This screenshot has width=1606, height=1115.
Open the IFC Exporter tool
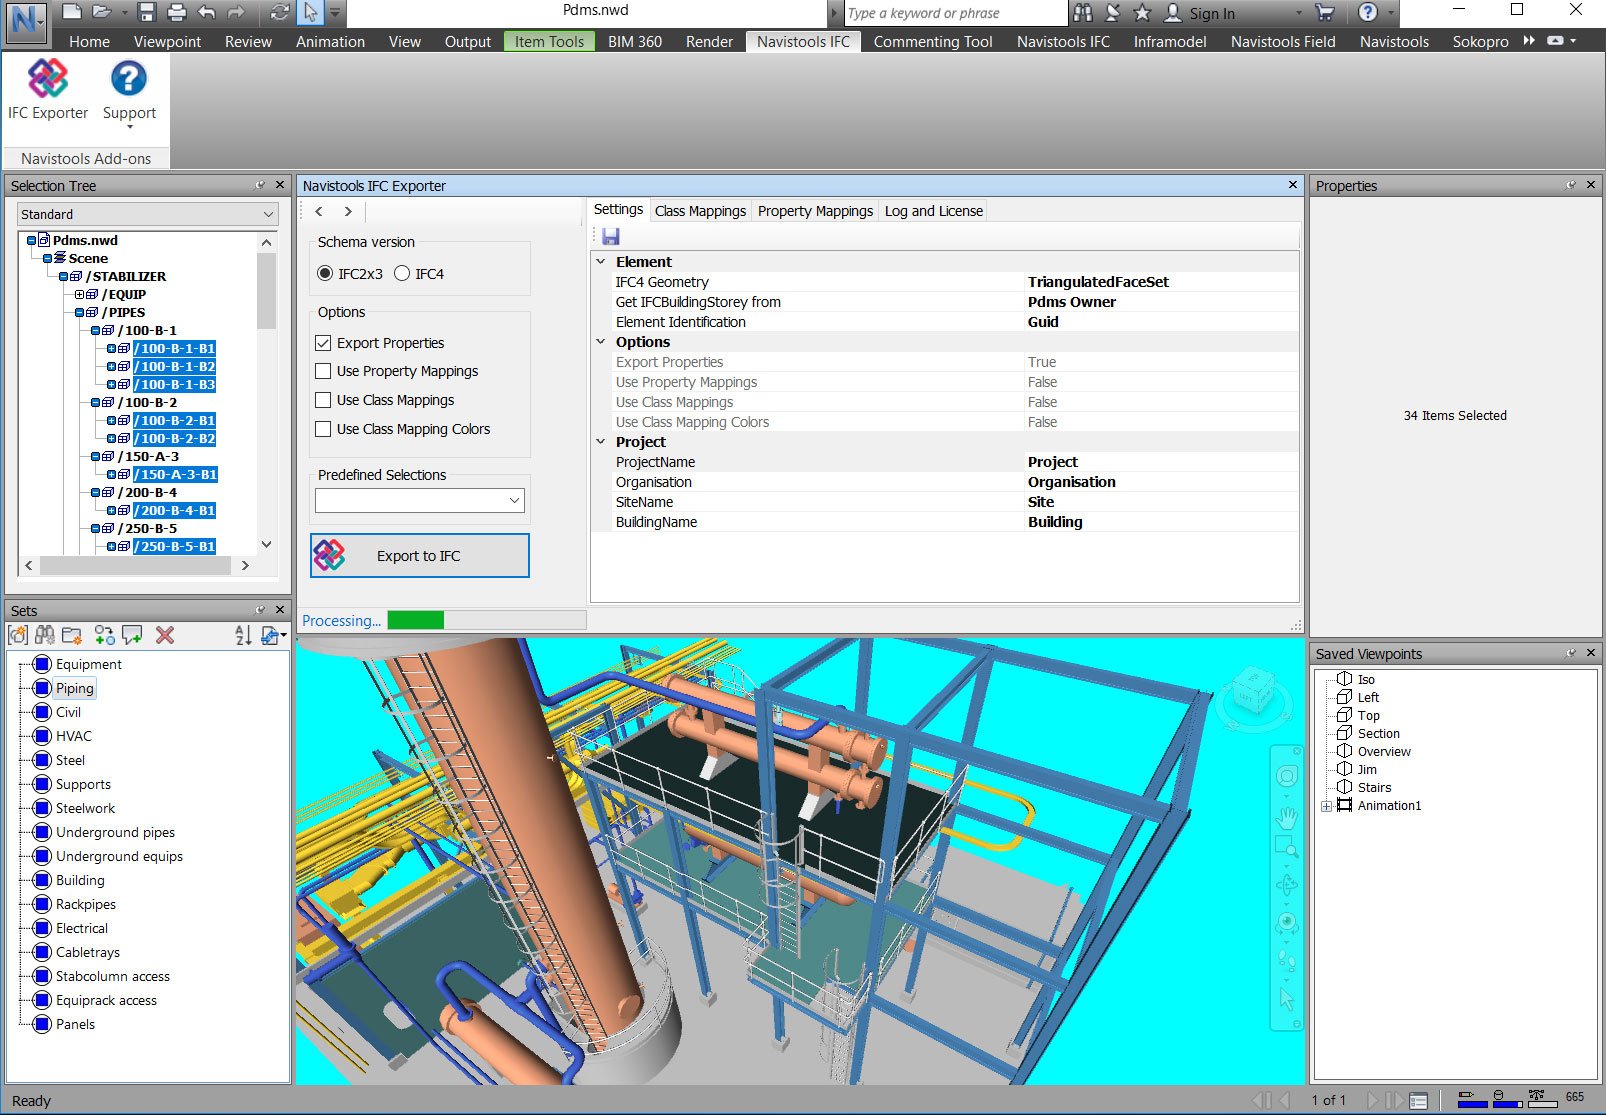[x=46, y=90]
